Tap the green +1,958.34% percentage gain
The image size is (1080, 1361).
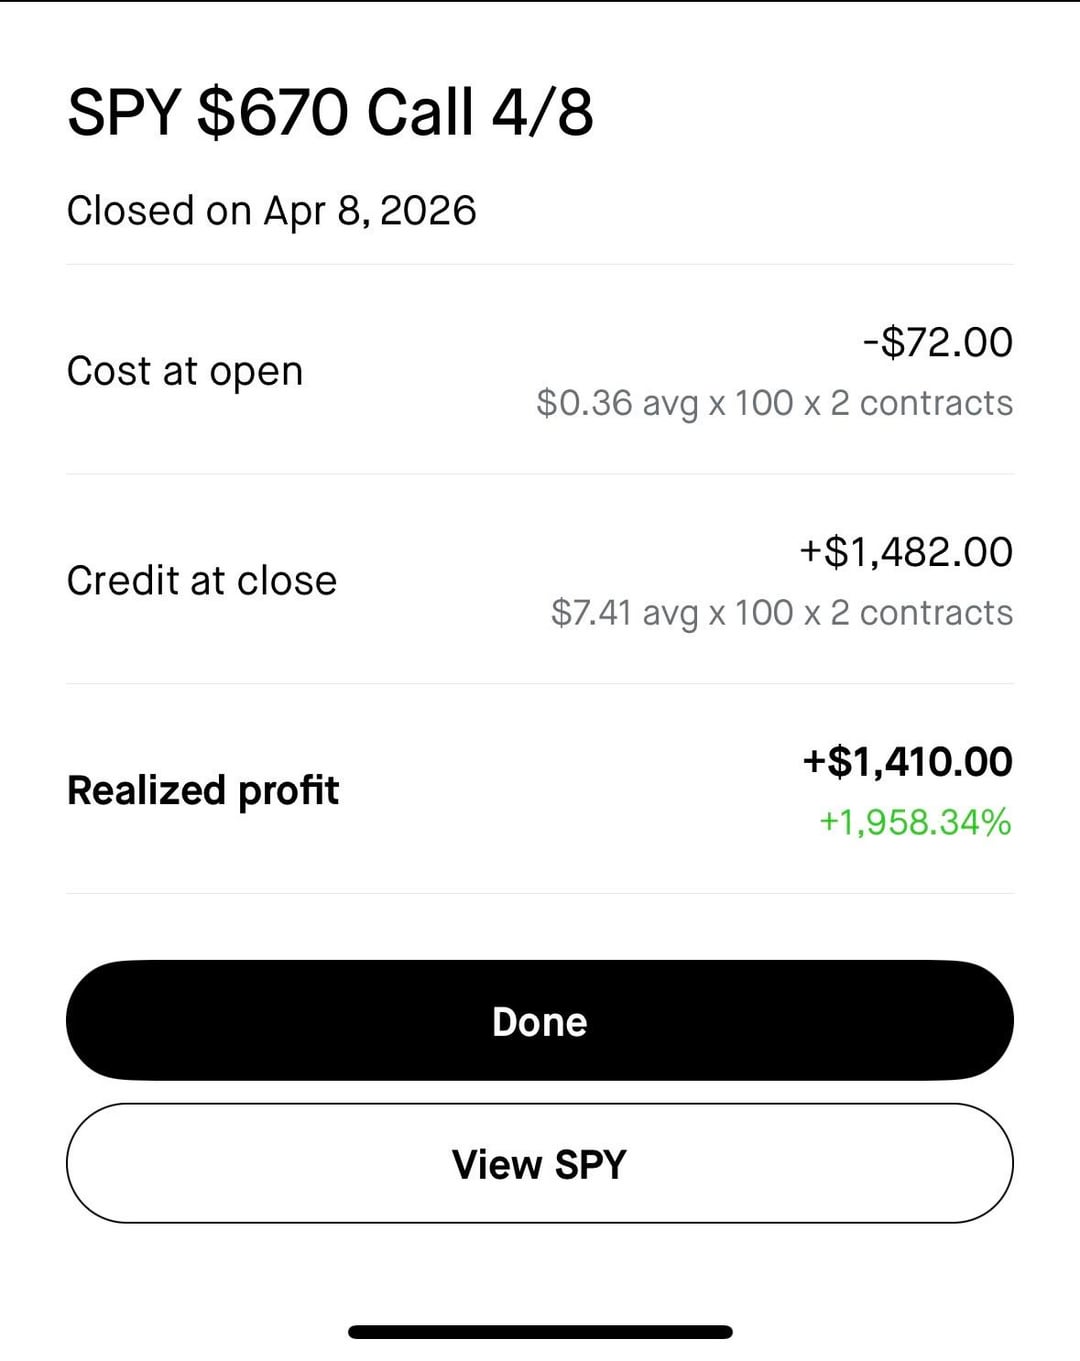pyautogui.click(x=915, y=822)
